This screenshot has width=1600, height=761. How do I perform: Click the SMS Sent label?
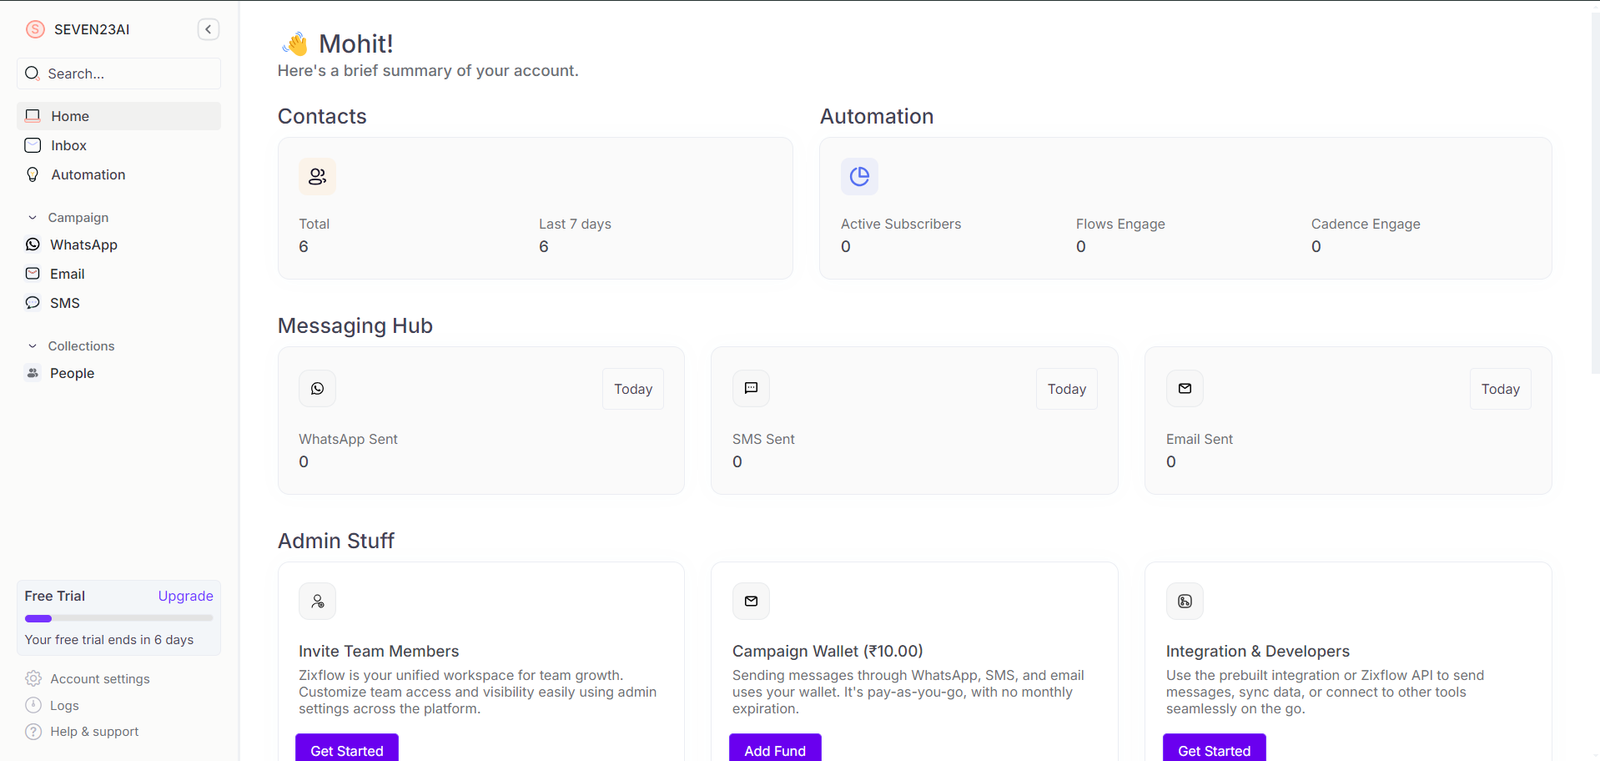pos(763,439)
